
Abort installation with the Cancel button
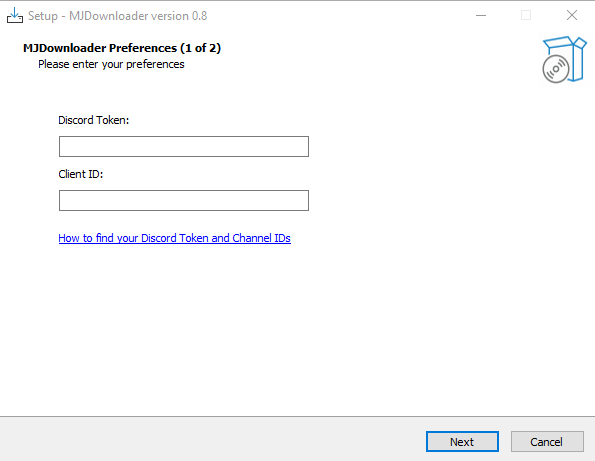tap(547, 442)
